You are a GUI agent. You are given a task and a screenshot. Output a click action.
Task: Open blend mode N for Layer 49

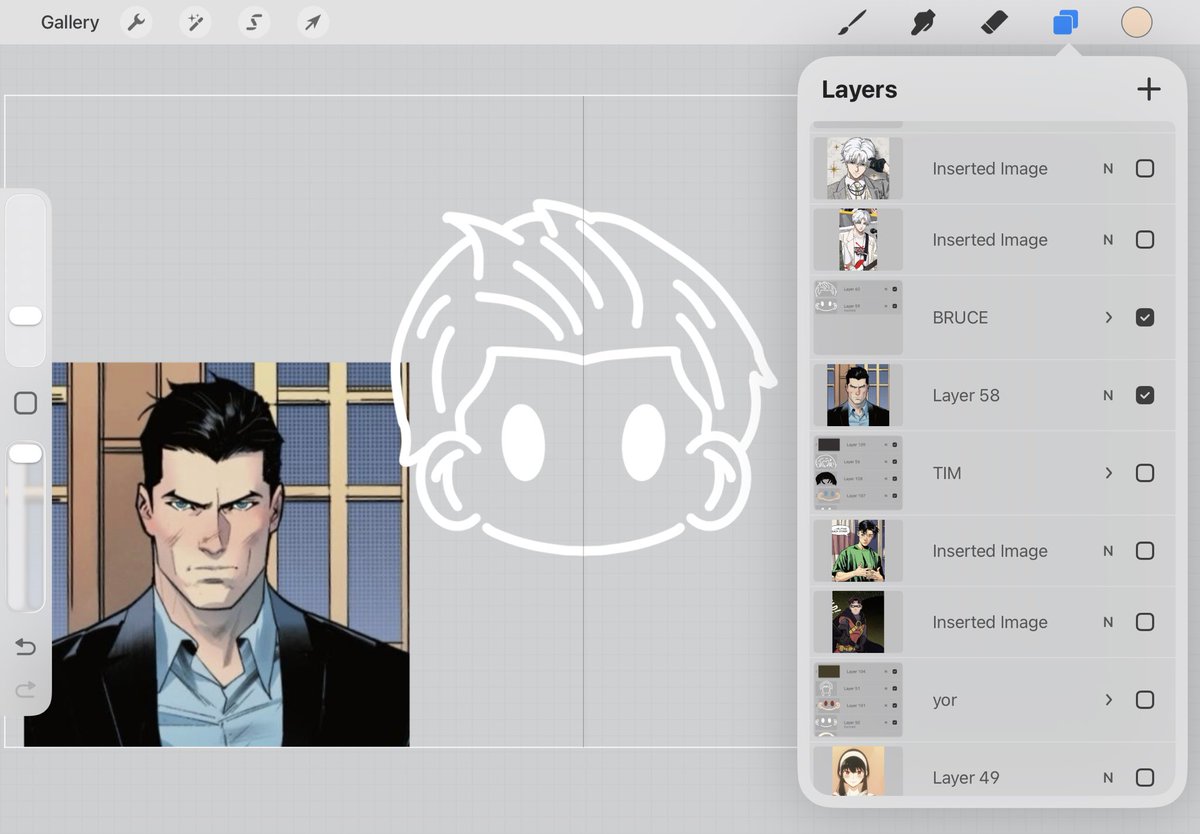pos(1108,777)
